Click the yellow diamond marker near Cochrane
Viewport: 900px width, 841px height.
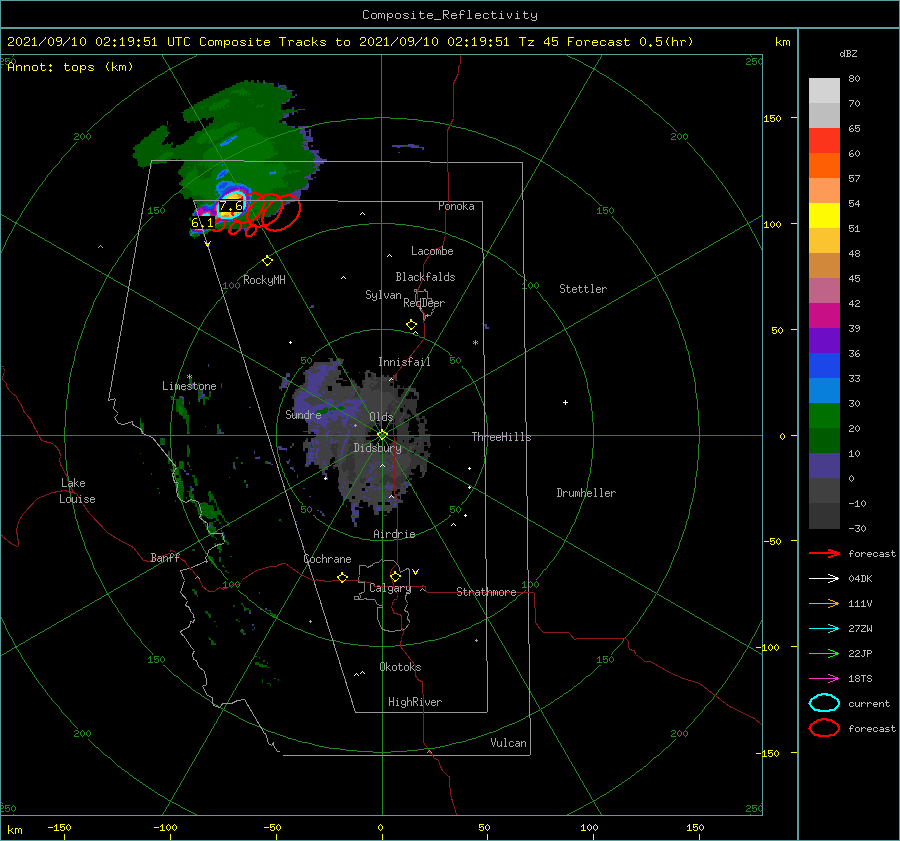tap(343, 578)
